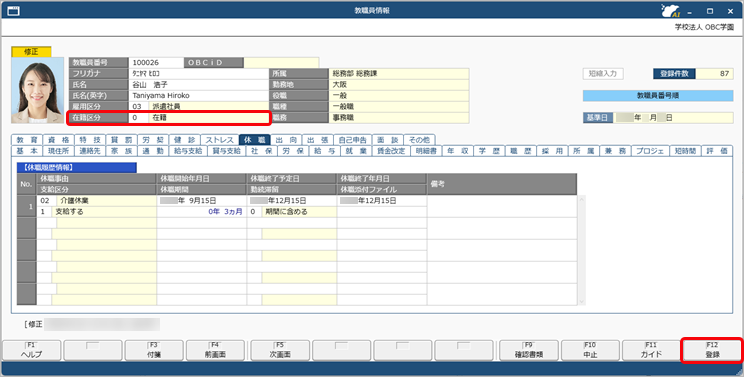Select the 健診 tab

pos(184,140)
